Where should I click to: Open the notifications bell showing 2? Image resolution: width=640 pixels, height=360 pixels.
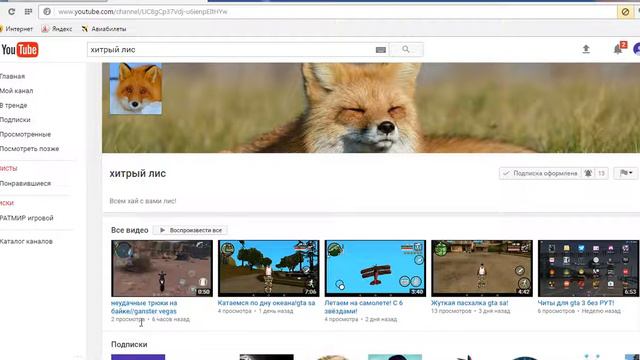[619, 49]
